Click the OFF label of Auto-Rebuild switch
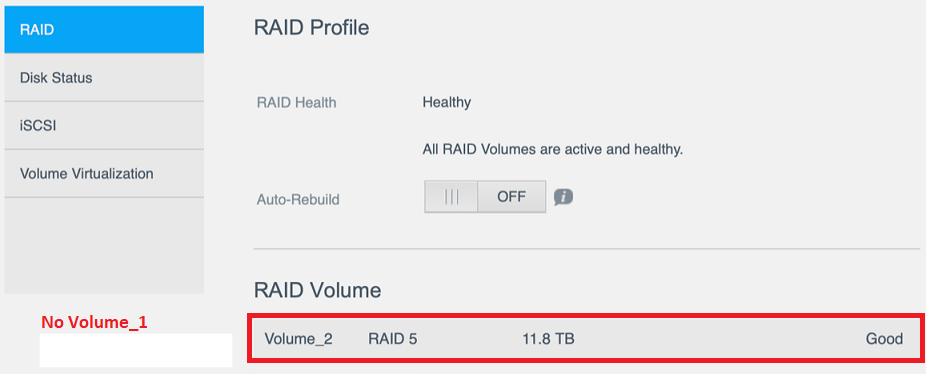Image resolution: width=926 pixels, height=374 pixels. (x=511, y=197)
